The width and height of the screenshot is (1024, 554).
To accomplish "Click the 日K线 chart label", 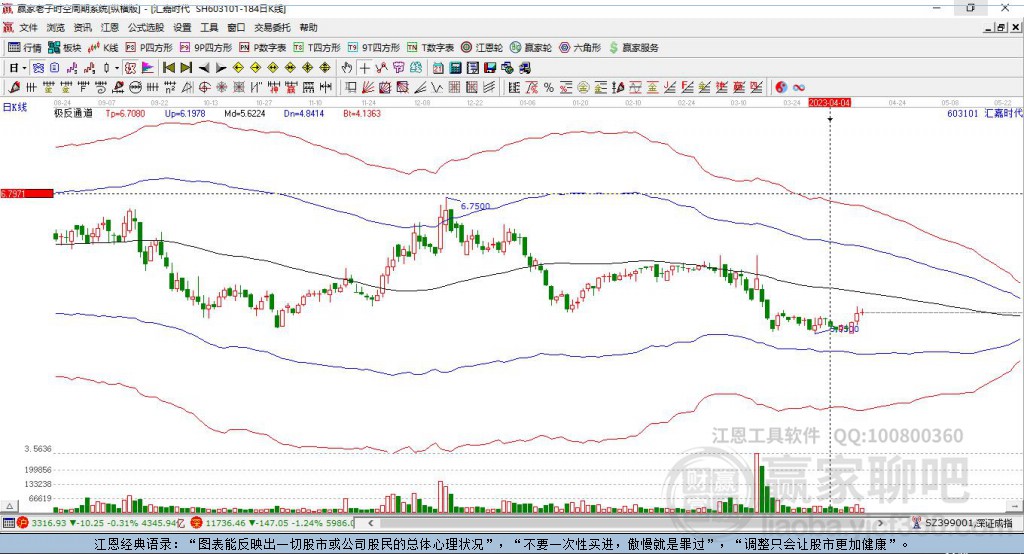I will 14,107.
